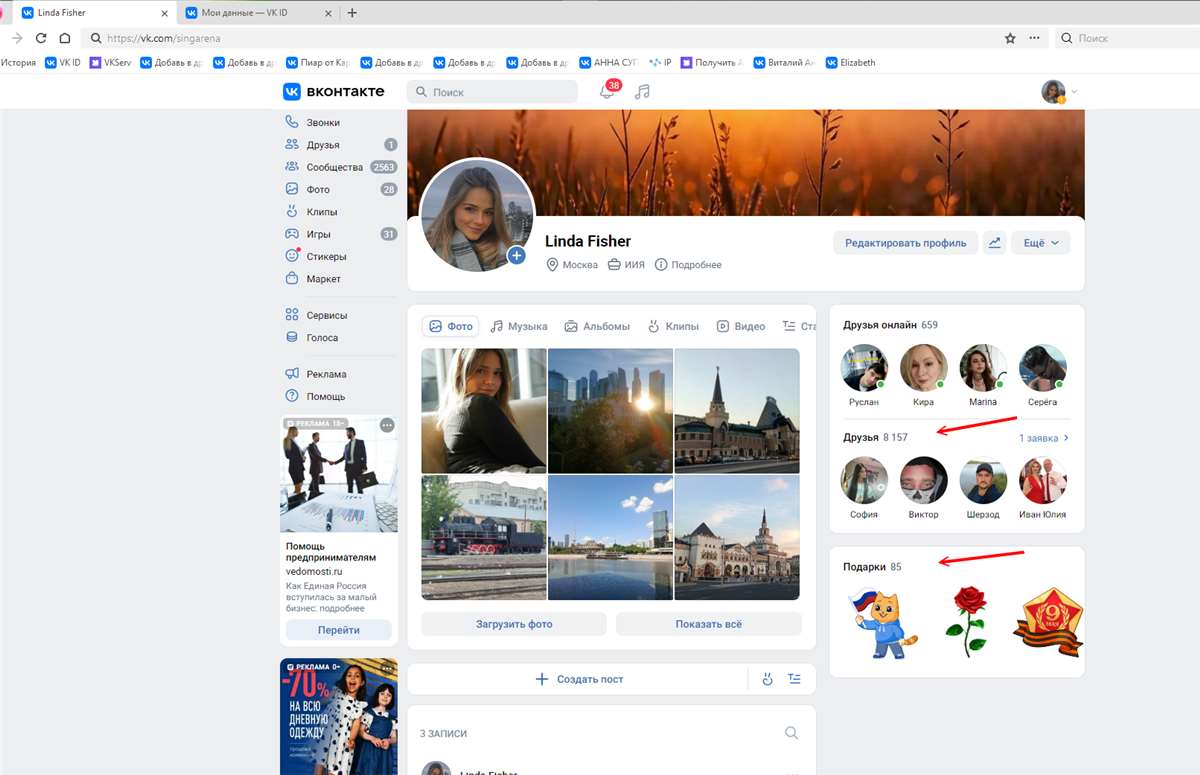Viewport: 1200px width, 775px height.
Task: Click the Показать всё button
Action: click(709, 624)
